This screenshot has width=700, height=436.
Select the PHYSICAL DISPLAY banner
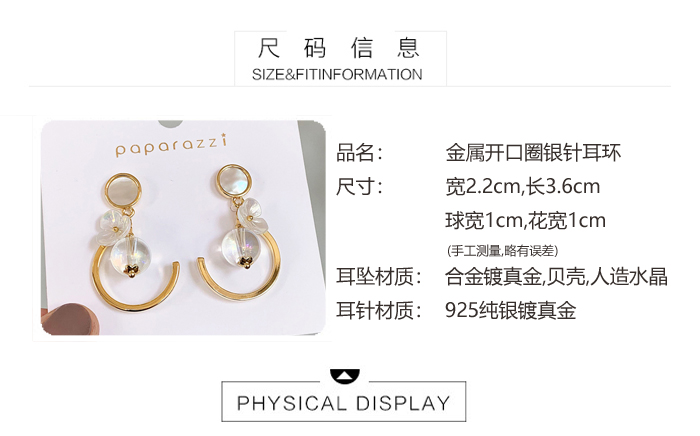[344, 402]
